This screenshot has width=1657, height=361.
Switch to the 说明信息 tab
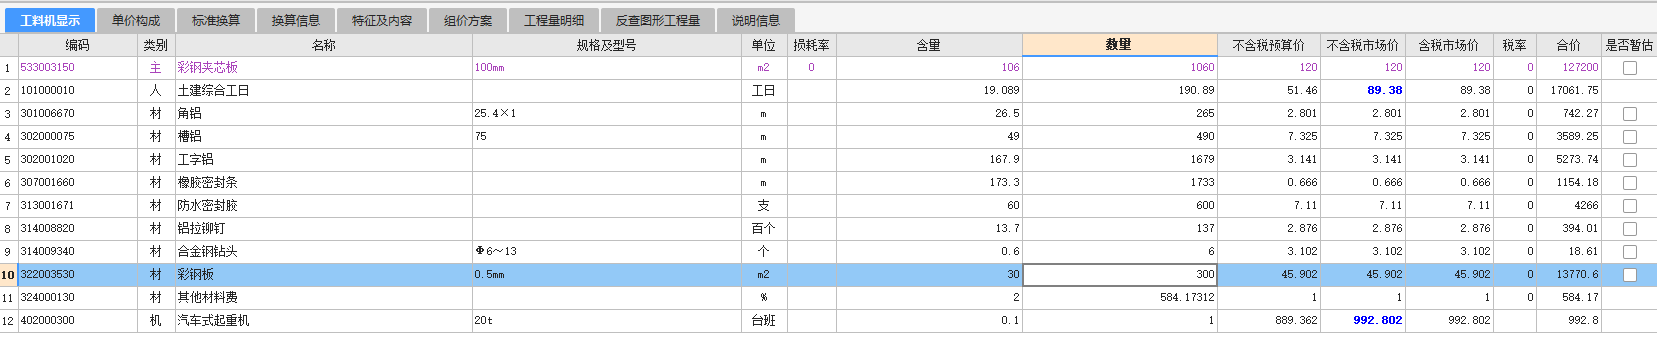tap(756, 20)
